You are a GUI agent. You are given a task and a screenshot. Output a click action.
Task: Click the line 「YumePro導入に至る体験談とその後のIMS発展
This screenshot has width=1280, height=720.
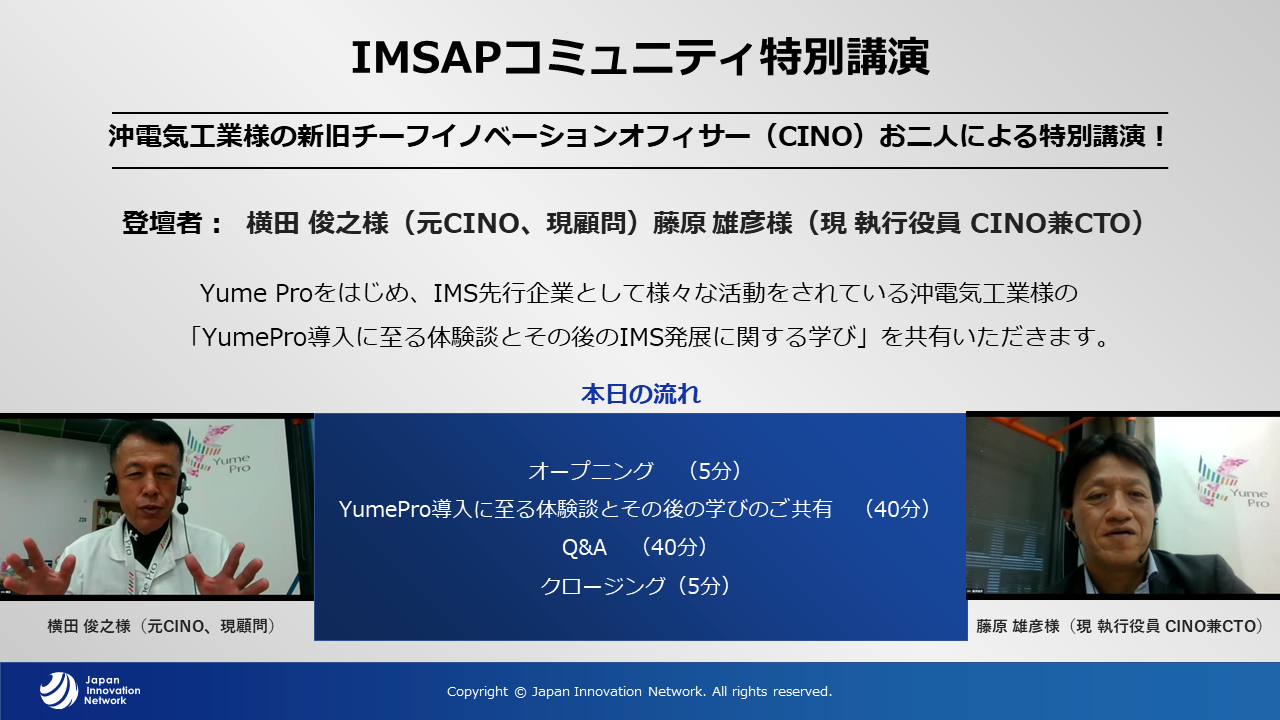point(650,336)
